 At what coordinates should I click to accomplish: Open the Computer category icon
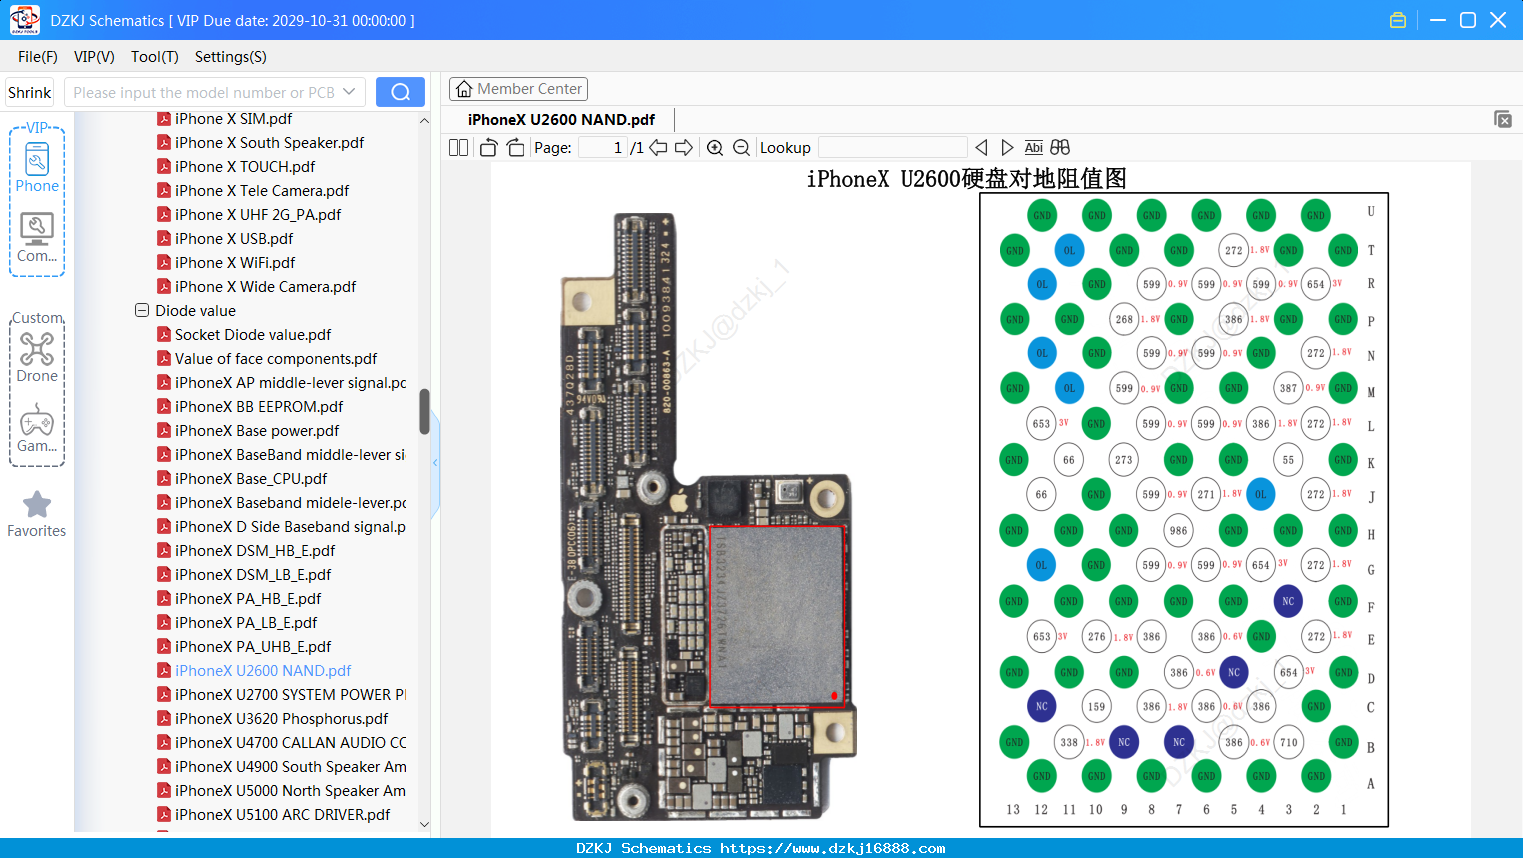(37, 238)
